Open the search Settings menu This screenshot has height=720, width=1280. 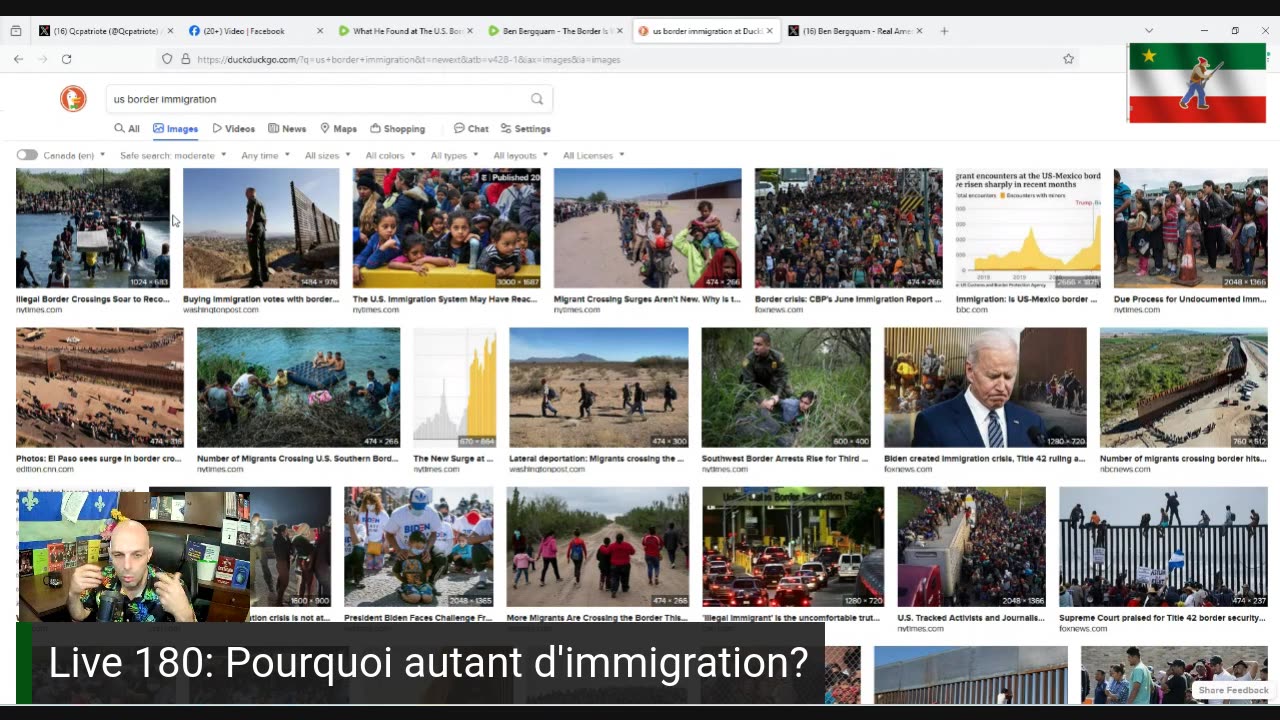point(526,129)
